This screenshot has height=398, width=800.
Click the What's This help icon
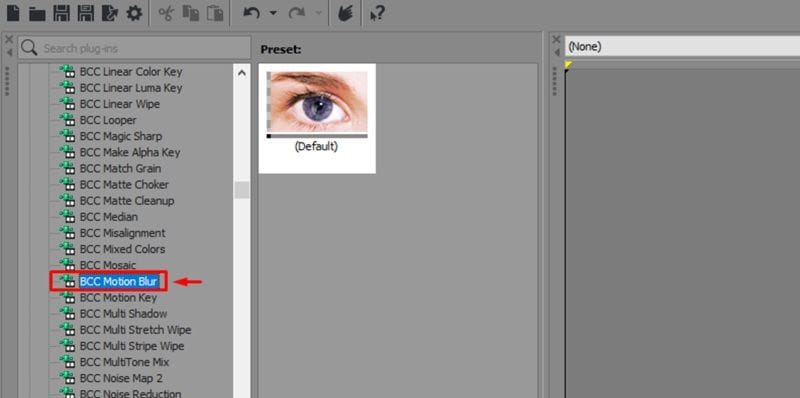pos(378,13)
